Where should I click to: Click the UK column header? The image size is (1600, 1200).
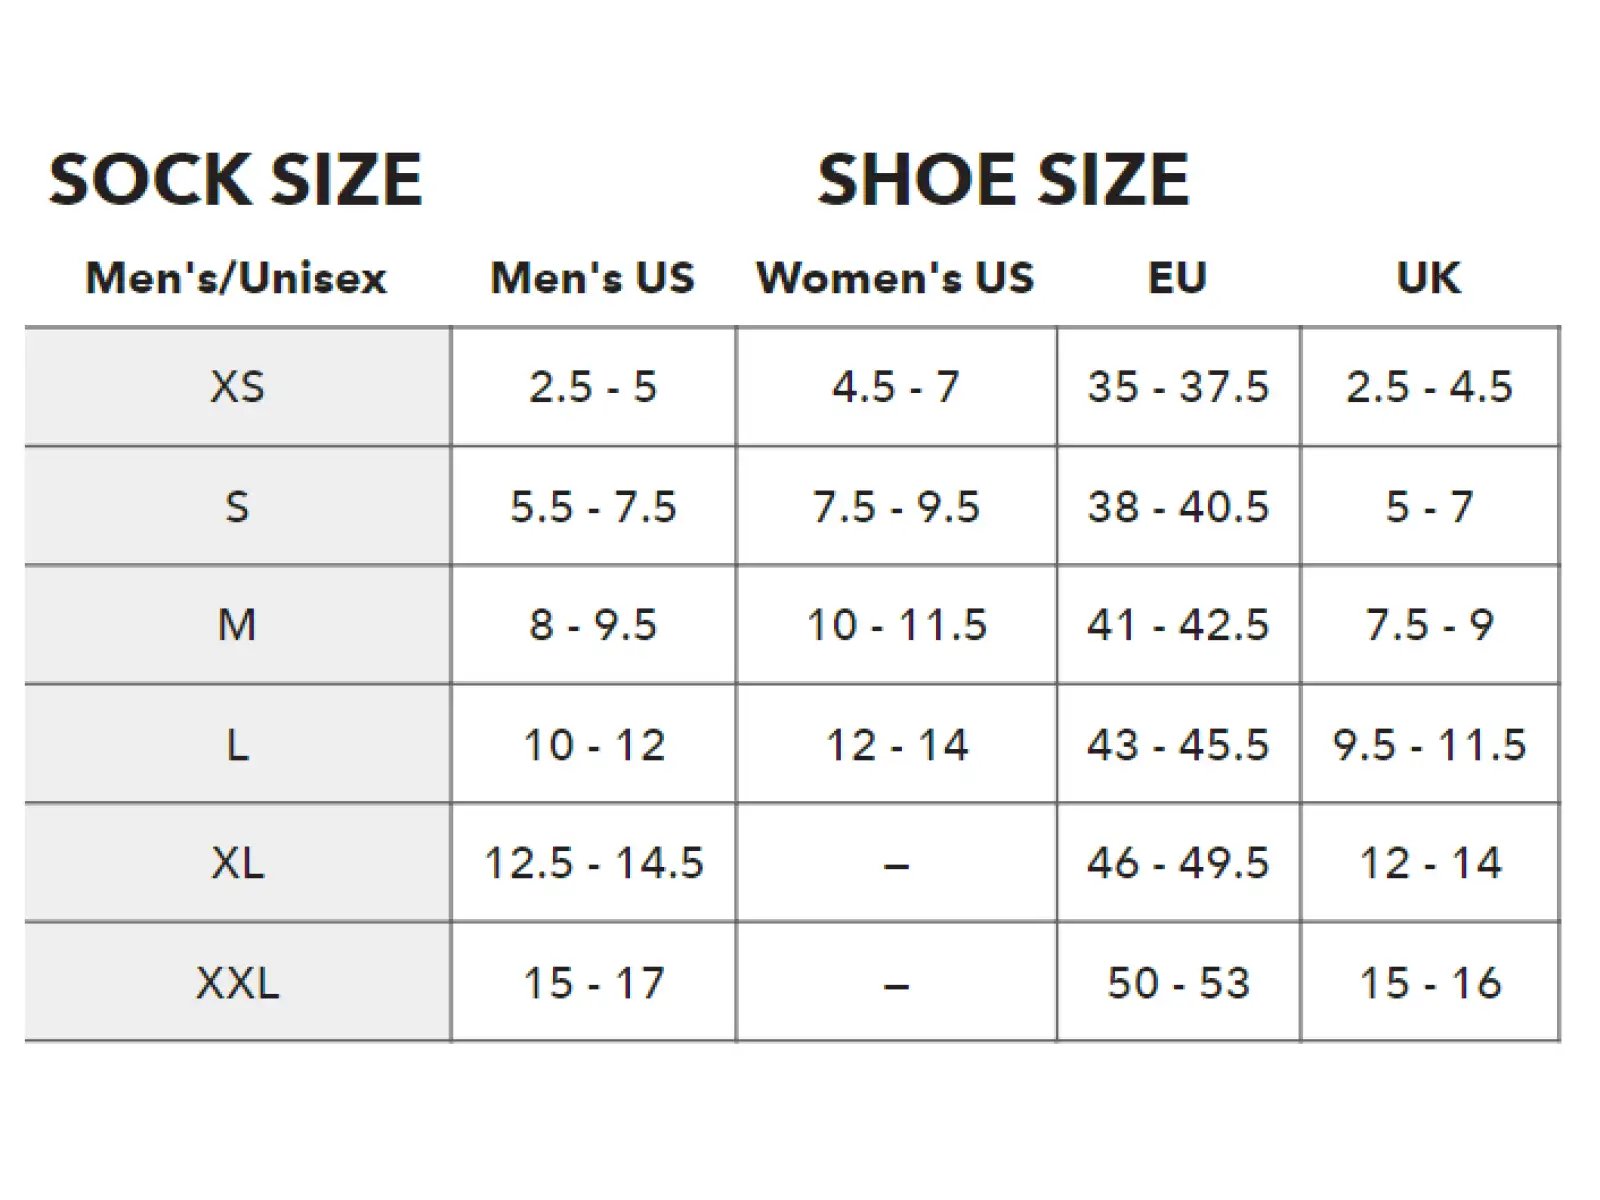pos(1428,278)
